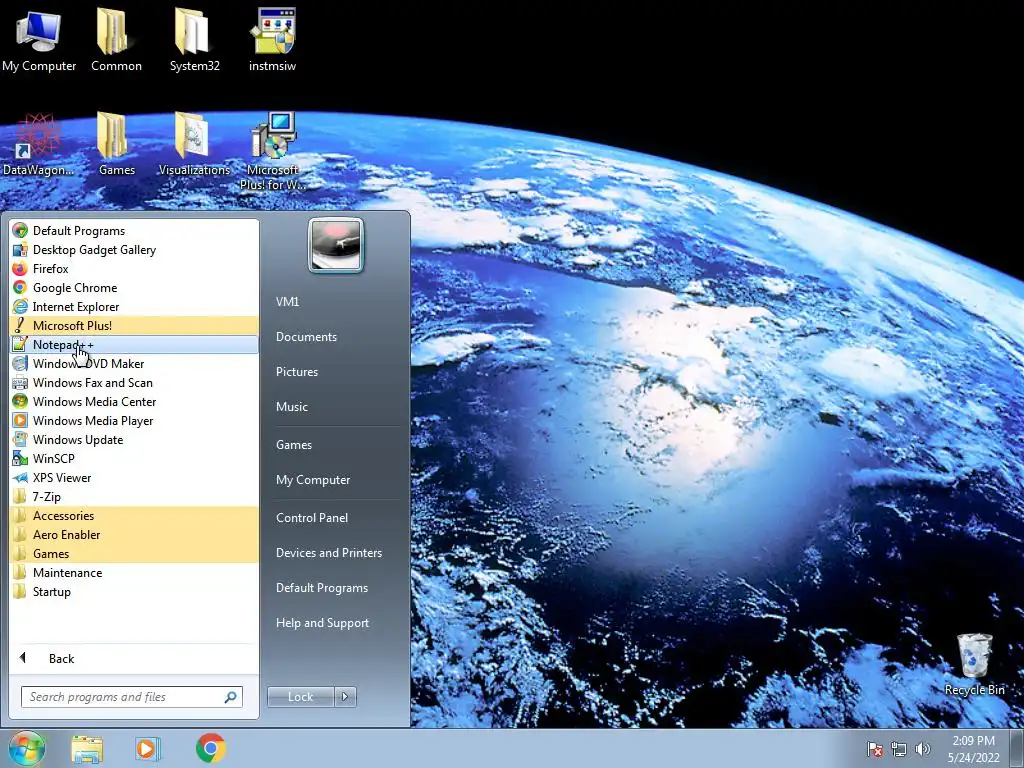The image size is (1024, 768).
Task: Open Pictures from Start menu
Action: click(x=336, y=372)
